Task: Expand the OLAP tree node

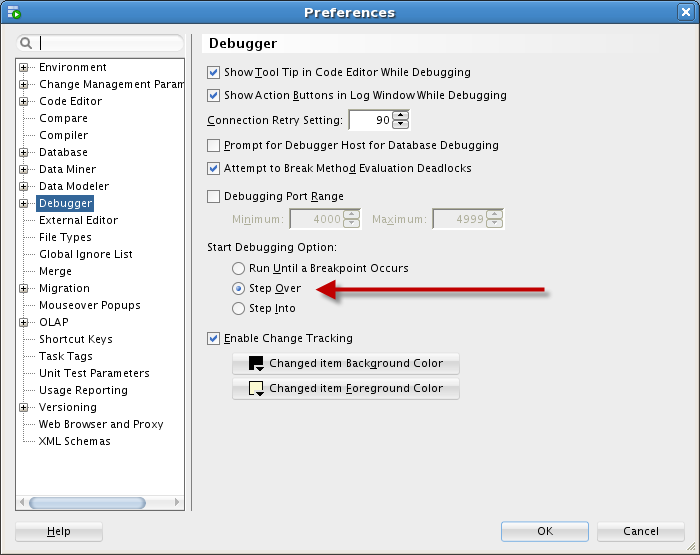Action: click(x=24, y=322)
